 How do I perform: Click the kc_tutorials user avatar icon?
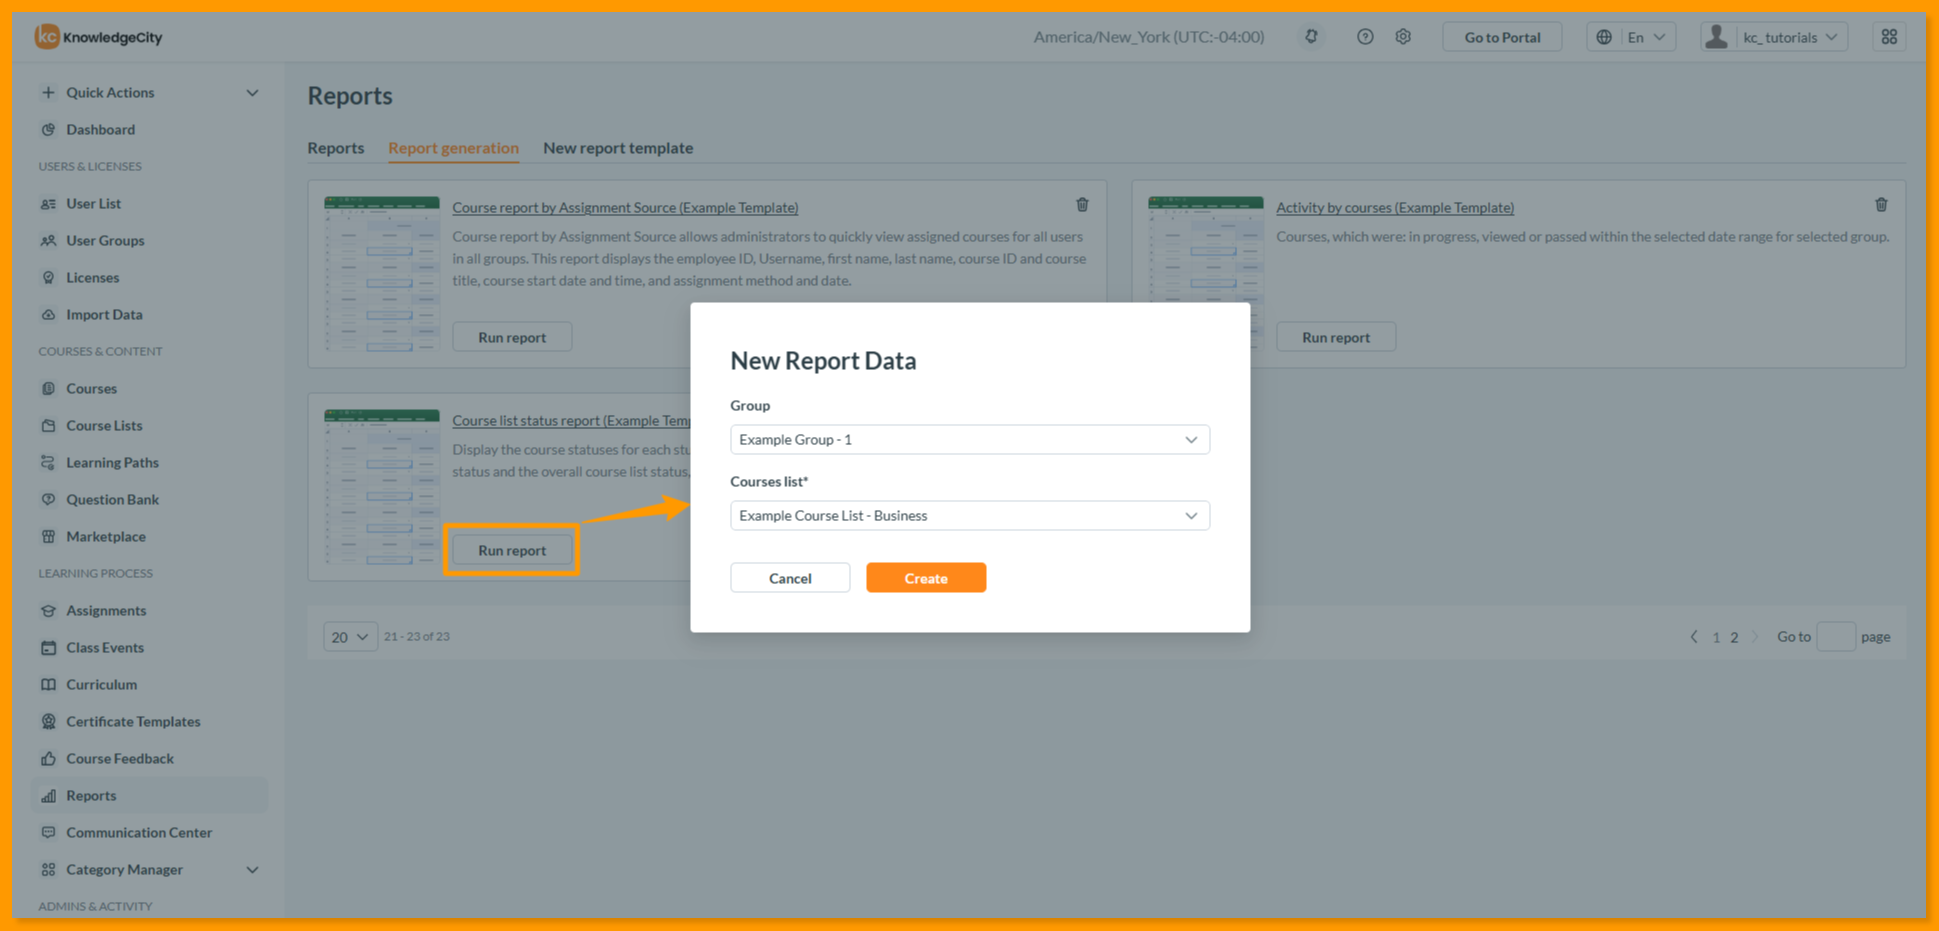tap(1716, 37)
